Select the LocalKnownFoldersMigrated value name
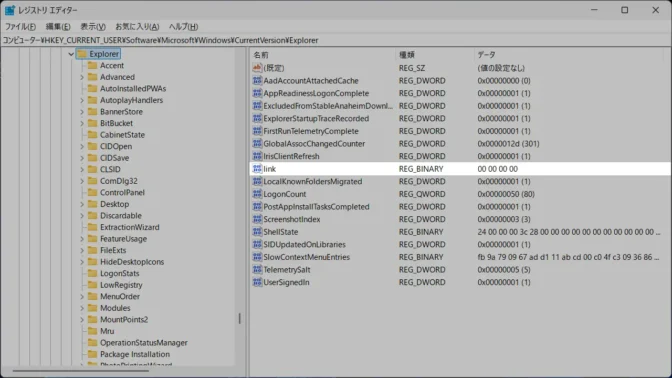 313,181
